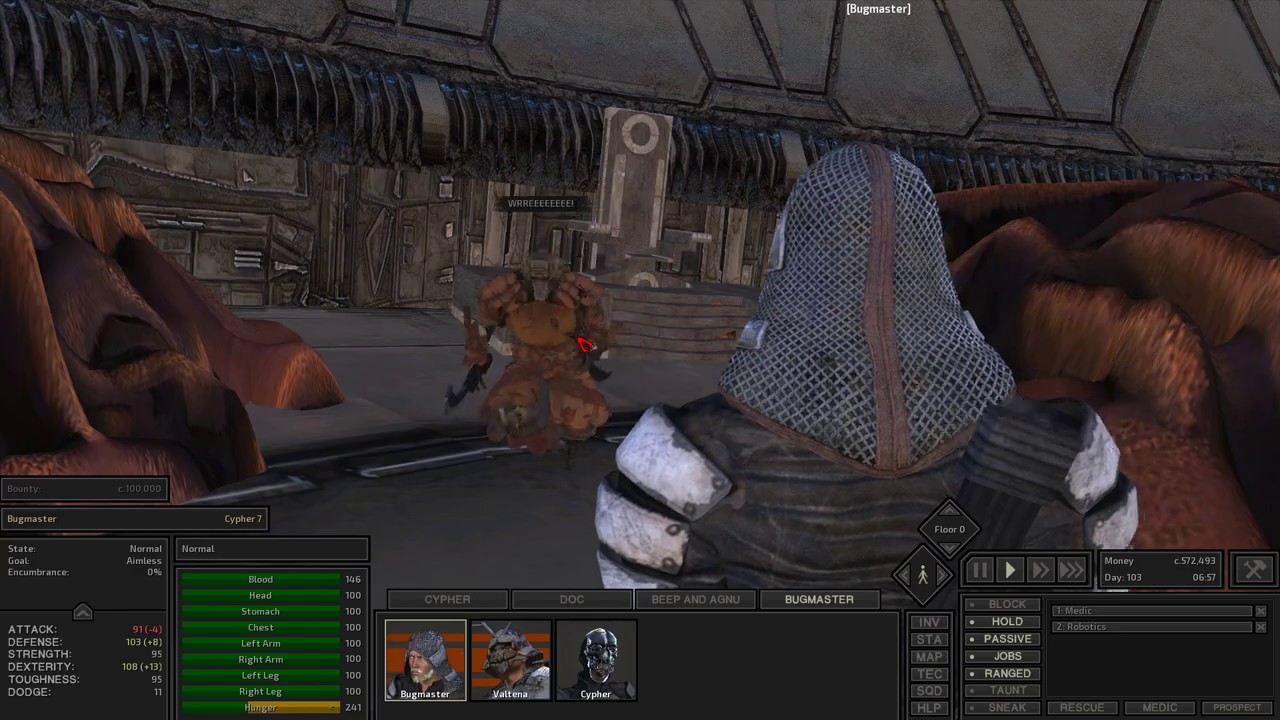1280x720 pixels.
Task: Switch to the BUGMASTER squad tab
Action: click(820, 599)
